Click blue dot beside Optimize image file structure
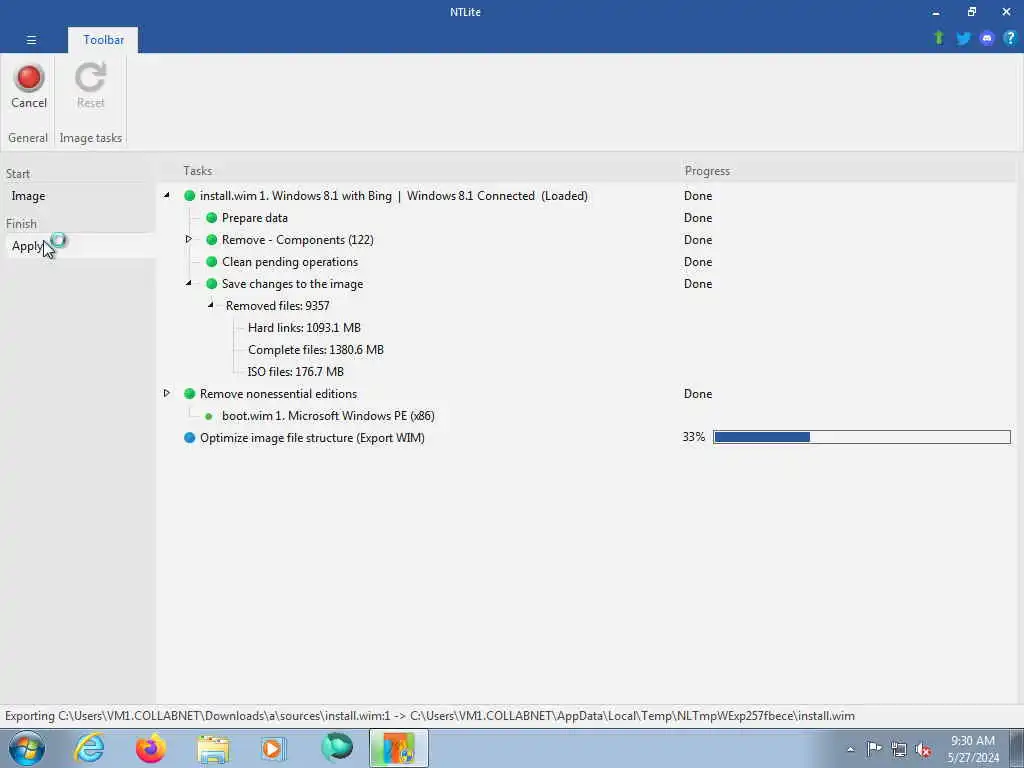This screenshot has width=1024, height=768. tap(189, 438)
